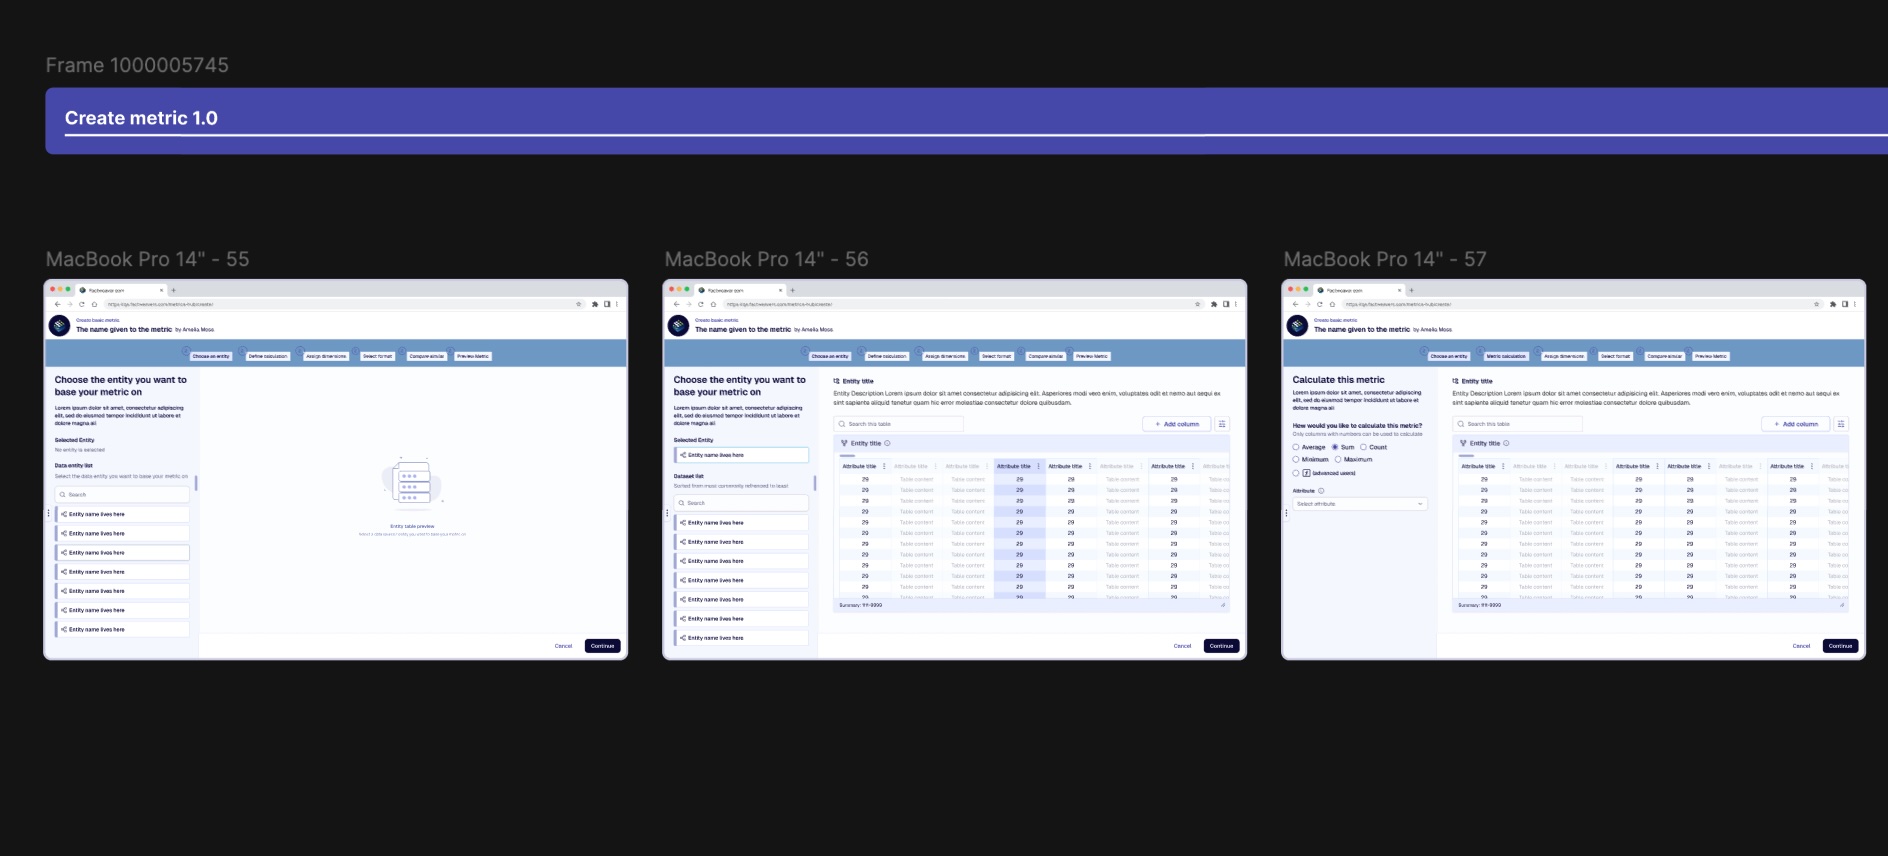Click the Cancel link in frame 57
The width and height of the screenshot is (1888, 856).
click(x=1802, y=646)
